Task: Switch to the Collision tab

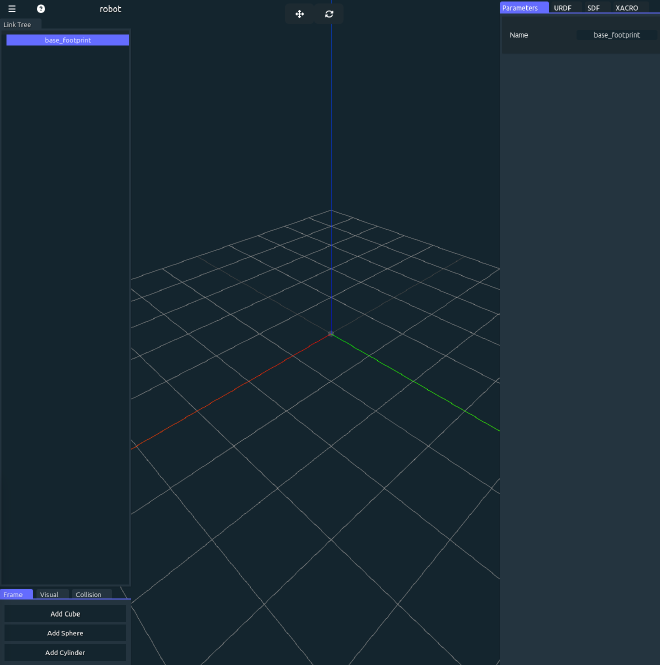Action: (91, 594)
